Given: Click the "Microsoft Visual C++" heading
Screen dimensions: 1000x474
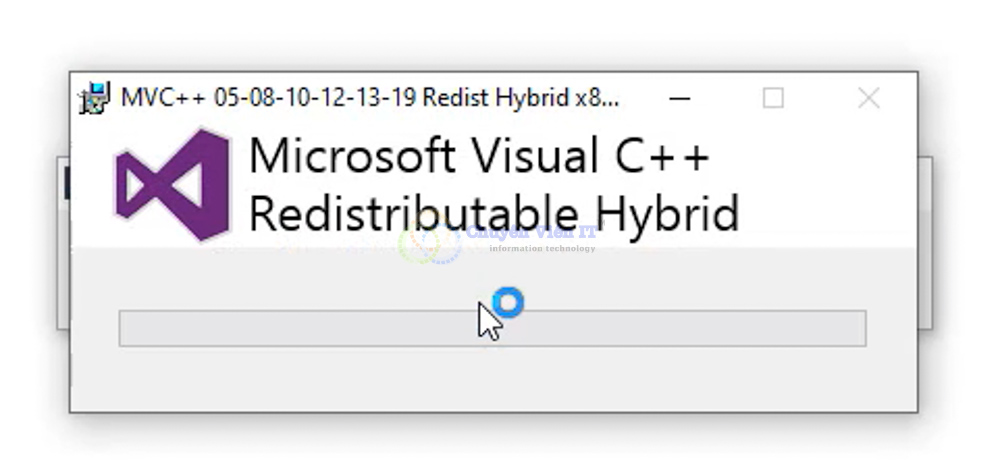Looking at the screenshot, I should click(x=479, y=157).
